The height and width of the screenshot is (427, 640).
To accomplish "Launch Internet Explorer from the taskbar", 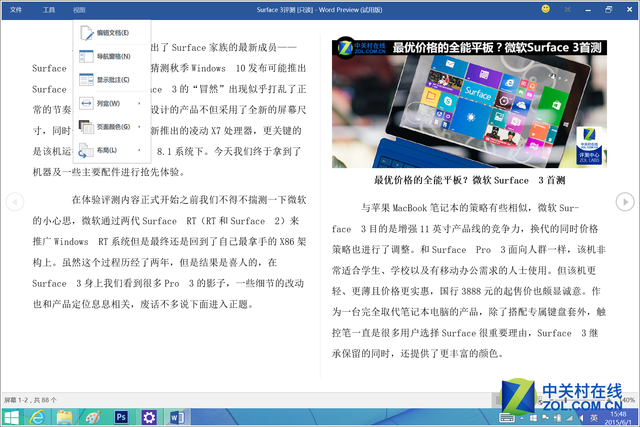I will point(37,418).
